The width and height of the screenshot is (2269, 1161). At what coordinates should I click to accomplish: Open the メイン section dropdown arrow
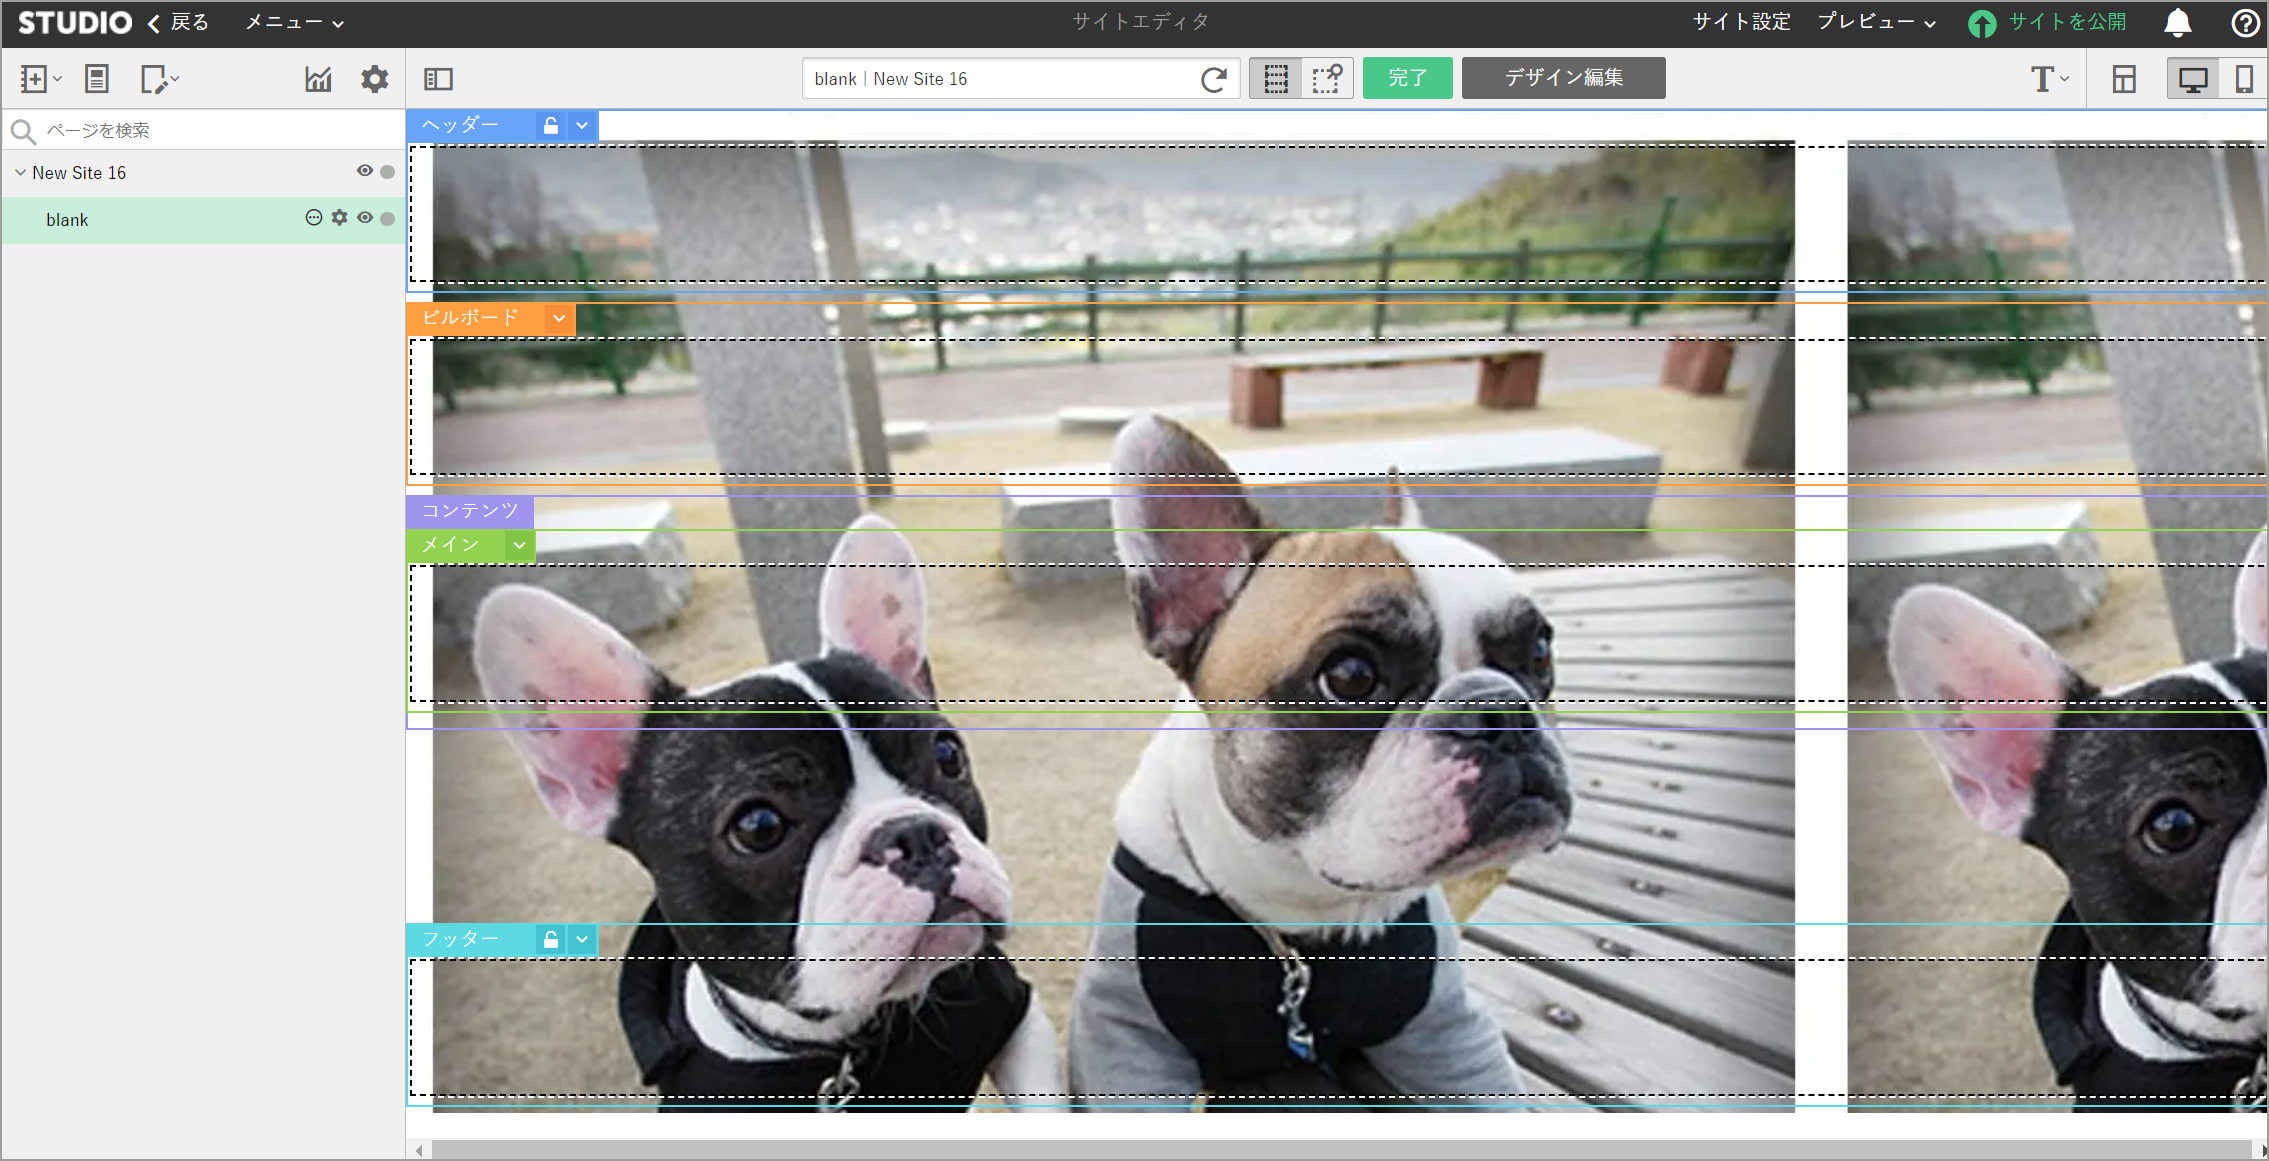click(x=519, y=545)
